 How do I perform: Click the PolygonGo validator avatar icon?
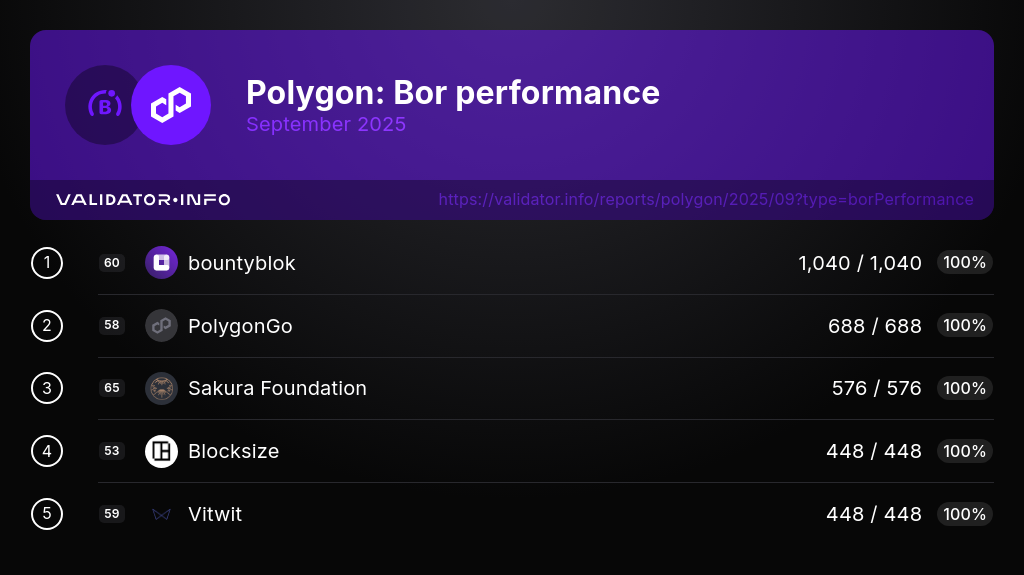coord(161,326)
